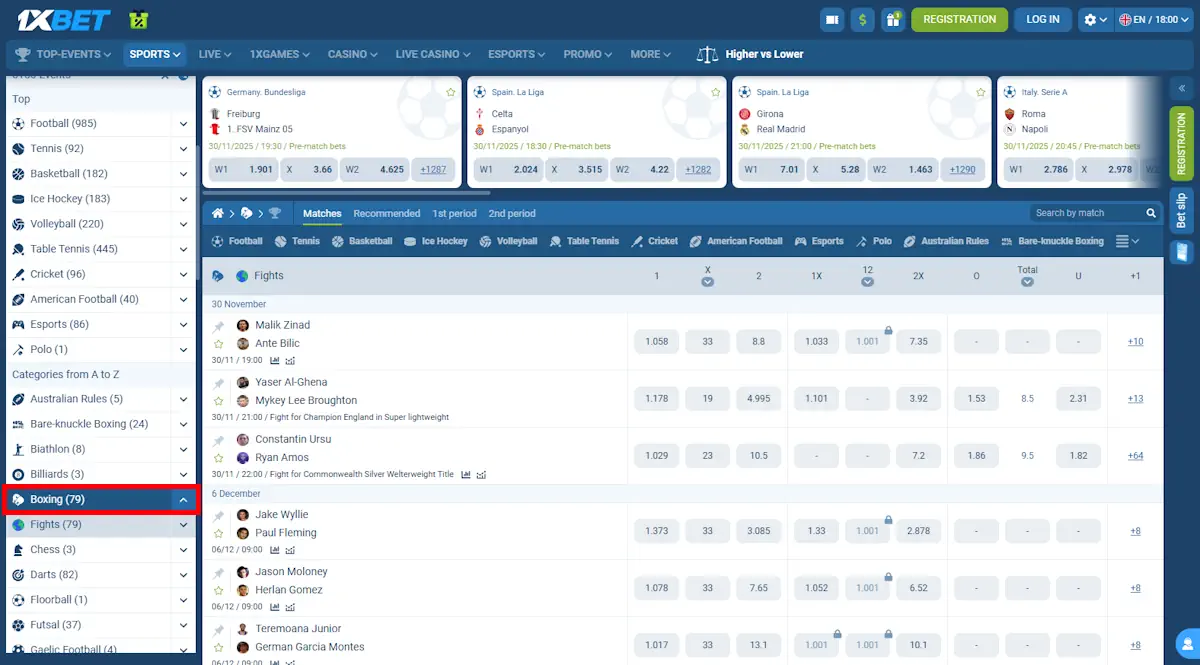Open the gift bonus icon in header
The height and width of the screenshot is (665, 1200).
click(x=892, y=19)
